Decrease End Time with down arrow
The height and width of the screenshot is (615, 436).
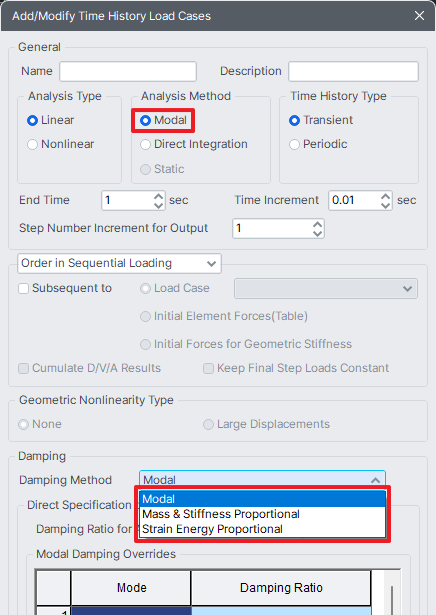click(x=158, y=205)
